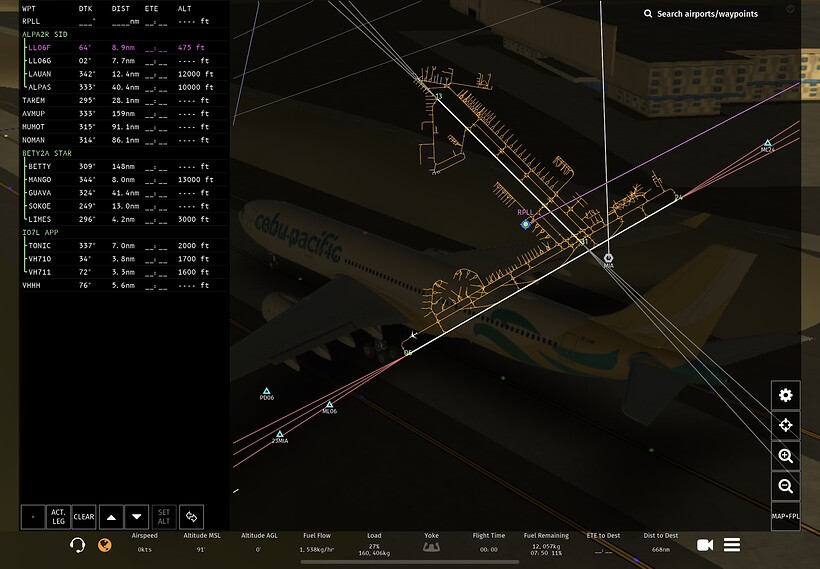This screenshot has width=820, height=569.
Task: Collapse the ALPA2R SID group
Action: click(45, 35)
